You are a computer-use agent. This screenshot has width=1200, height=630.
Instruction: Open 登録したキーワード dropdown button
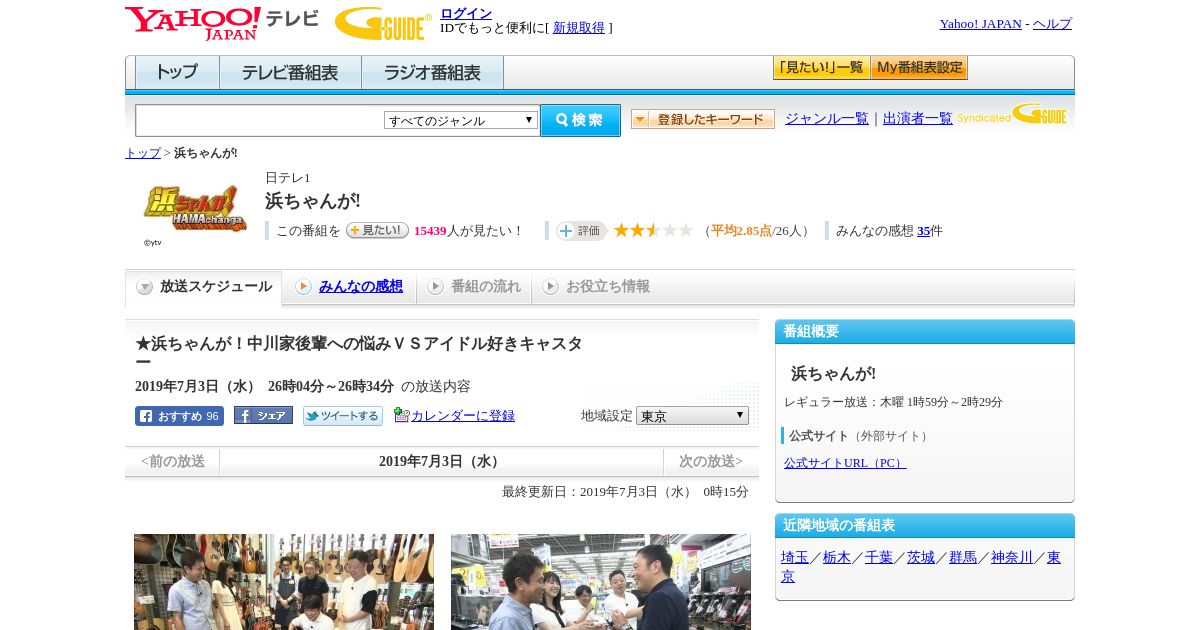(x=703, y=119)
